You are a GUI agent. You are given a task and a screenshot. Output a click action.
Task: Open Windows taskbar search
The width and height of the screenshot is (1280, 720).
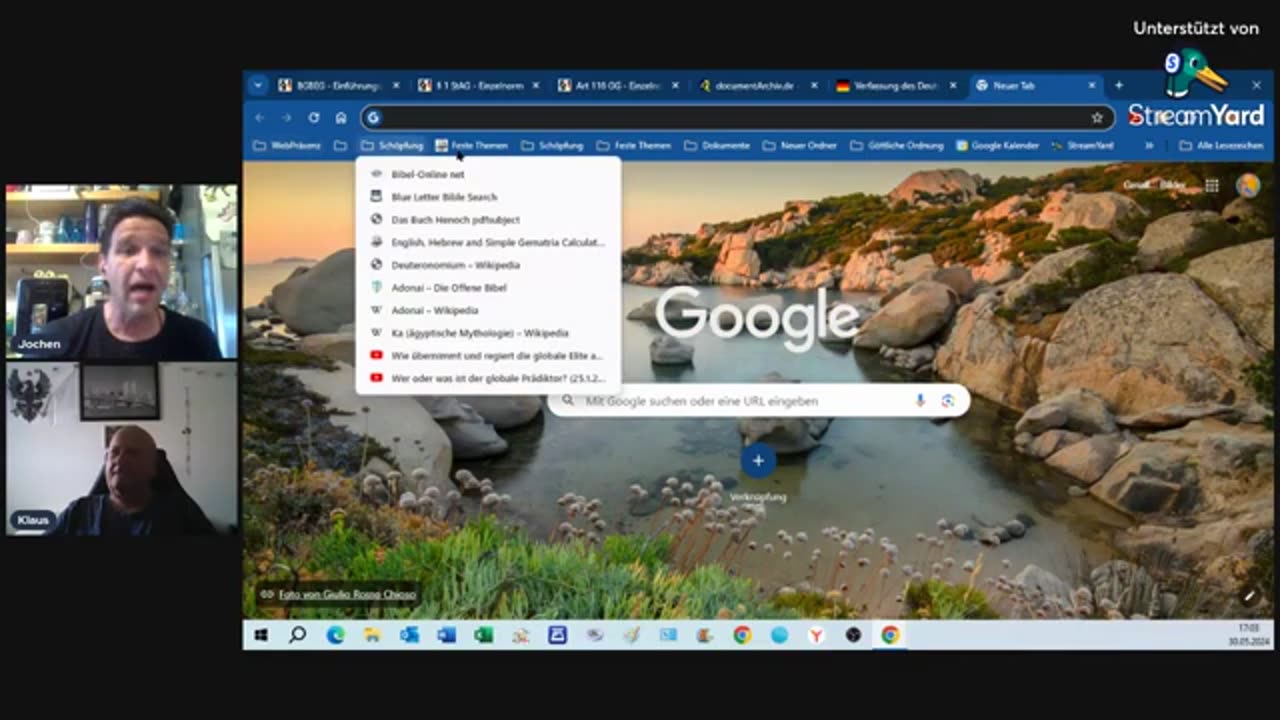(x=297, y=635)
